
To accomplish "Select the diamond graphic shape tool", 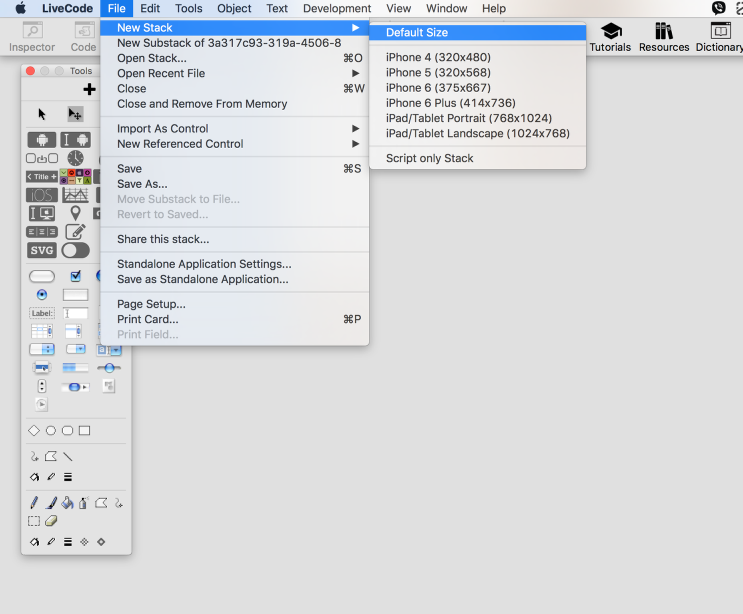I will [x=34, y=431].
